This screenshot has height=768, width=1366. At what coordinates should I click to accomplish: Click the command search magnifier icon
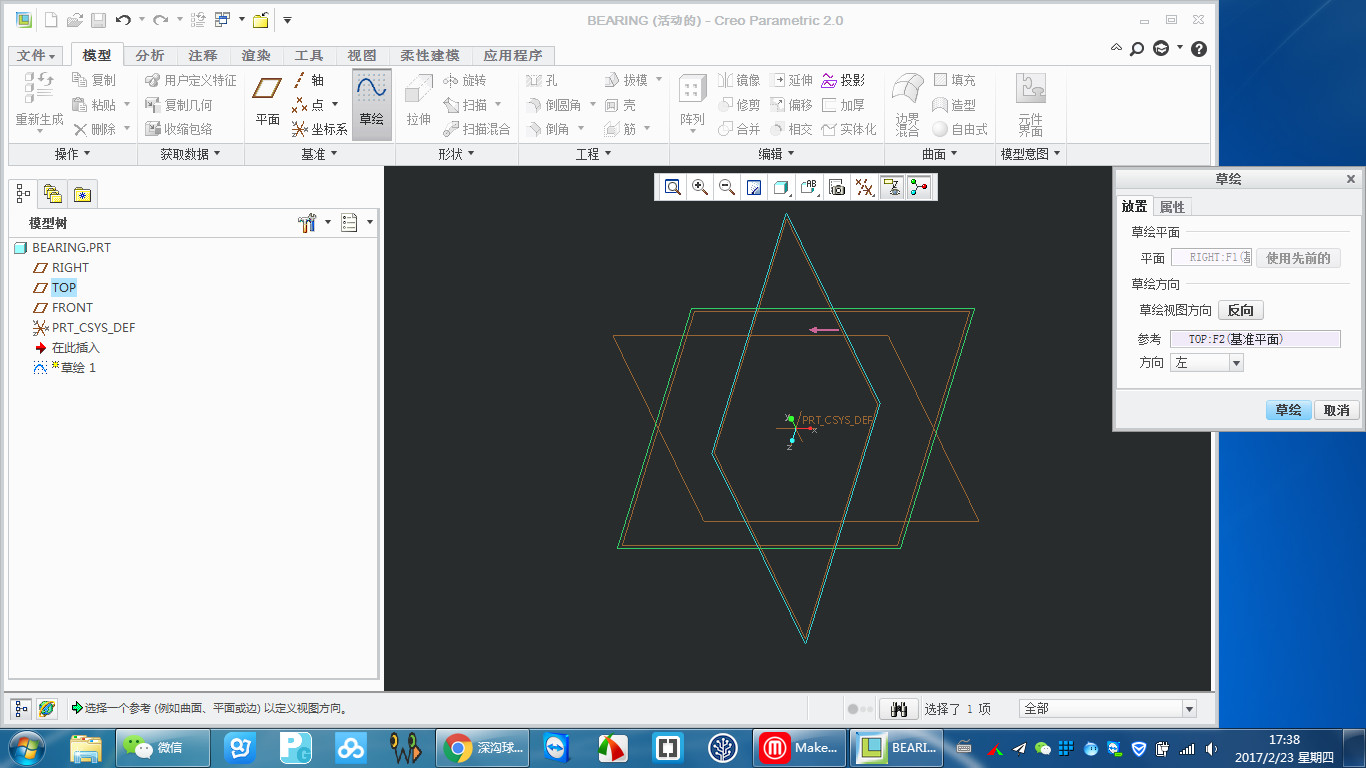[1137, 48]
